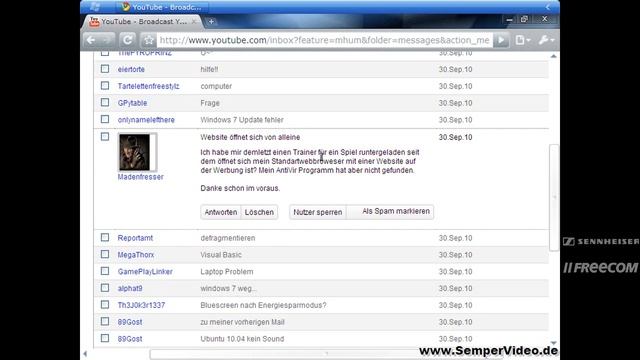Tick the GPytable message checkbox

(x=105, y=102)
